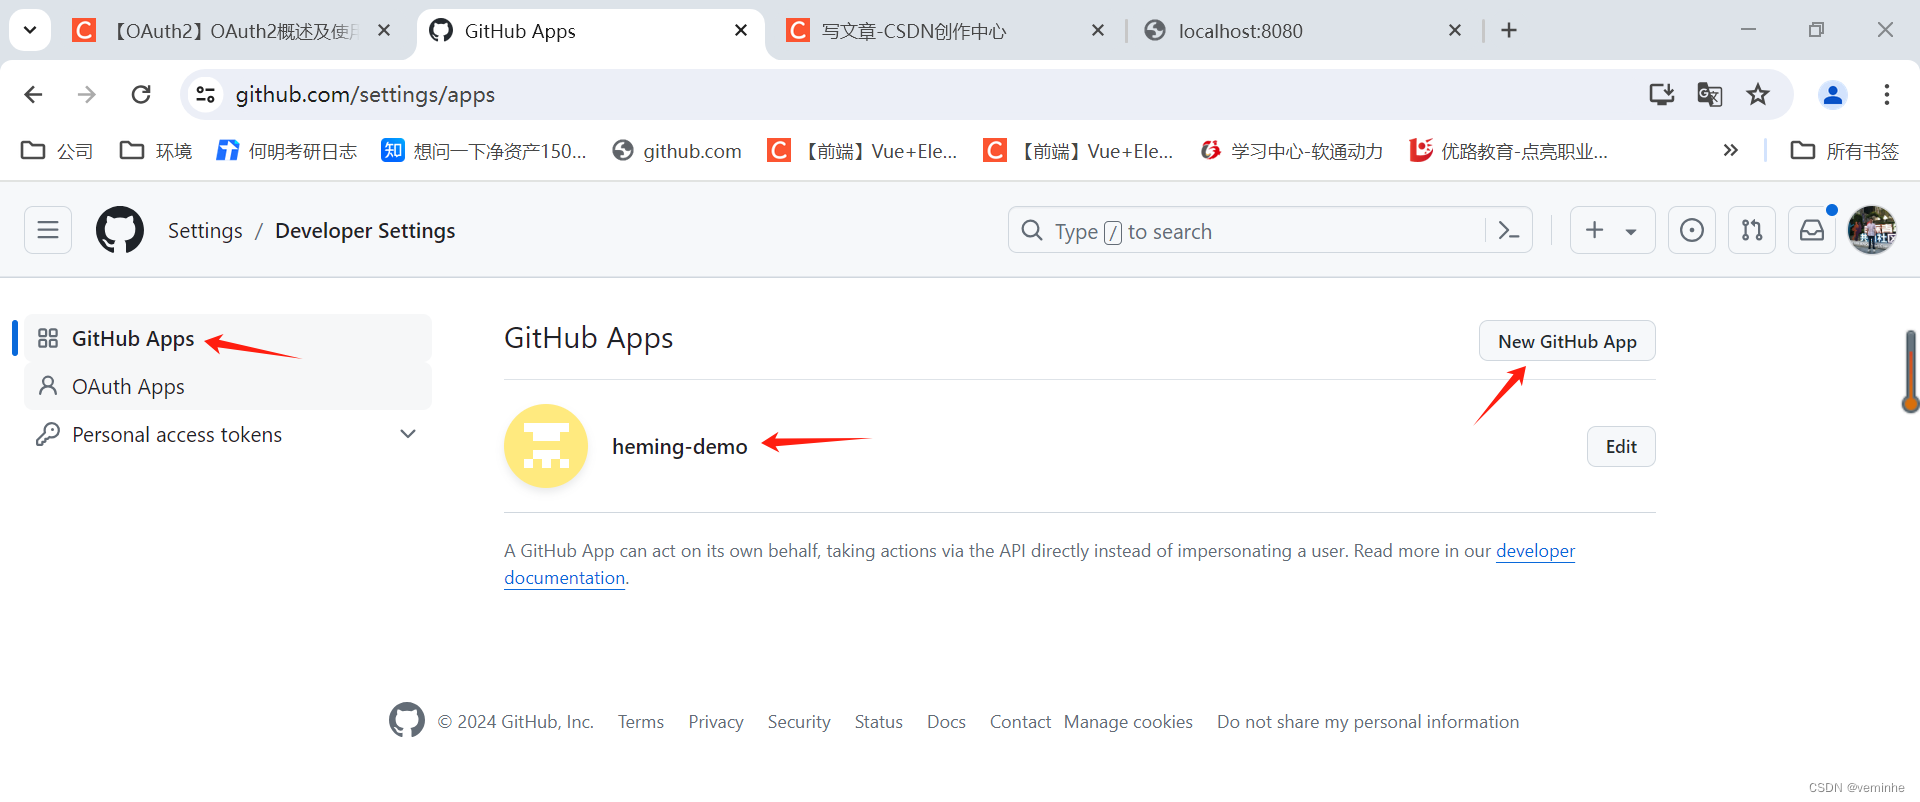Open the Status footer link
Viewport: 1920px width, 802px height.
click(x=879, y=722)
